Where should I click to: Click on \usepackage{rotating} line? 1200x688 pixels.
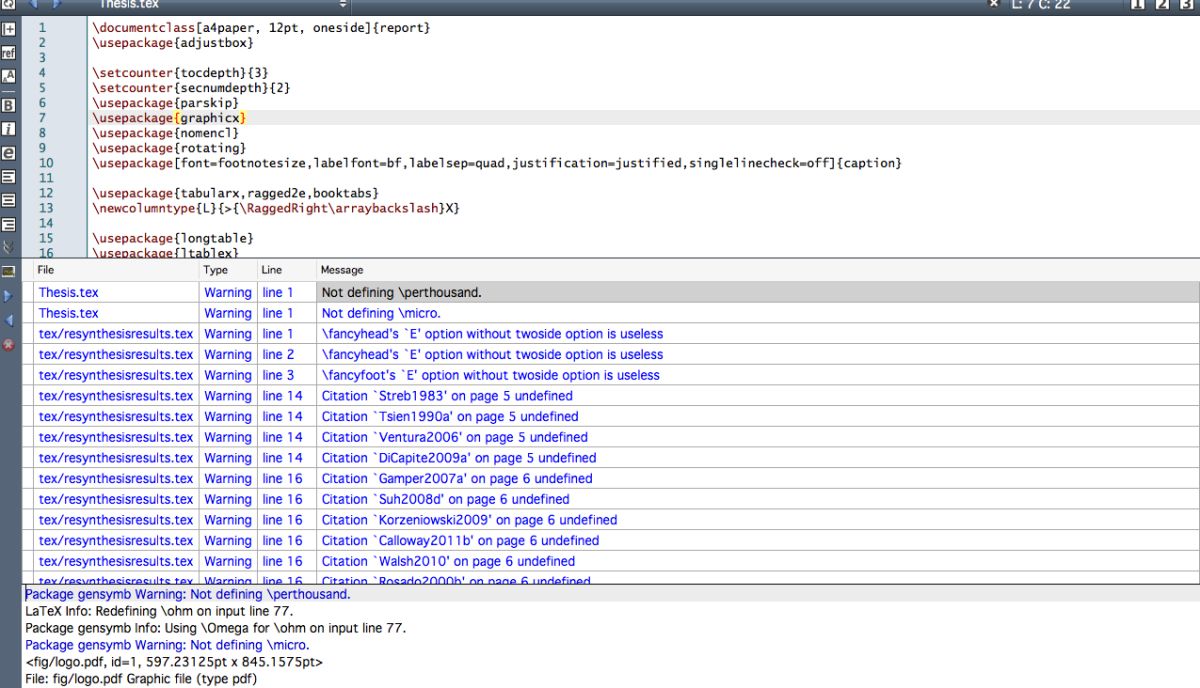(169, 148)
